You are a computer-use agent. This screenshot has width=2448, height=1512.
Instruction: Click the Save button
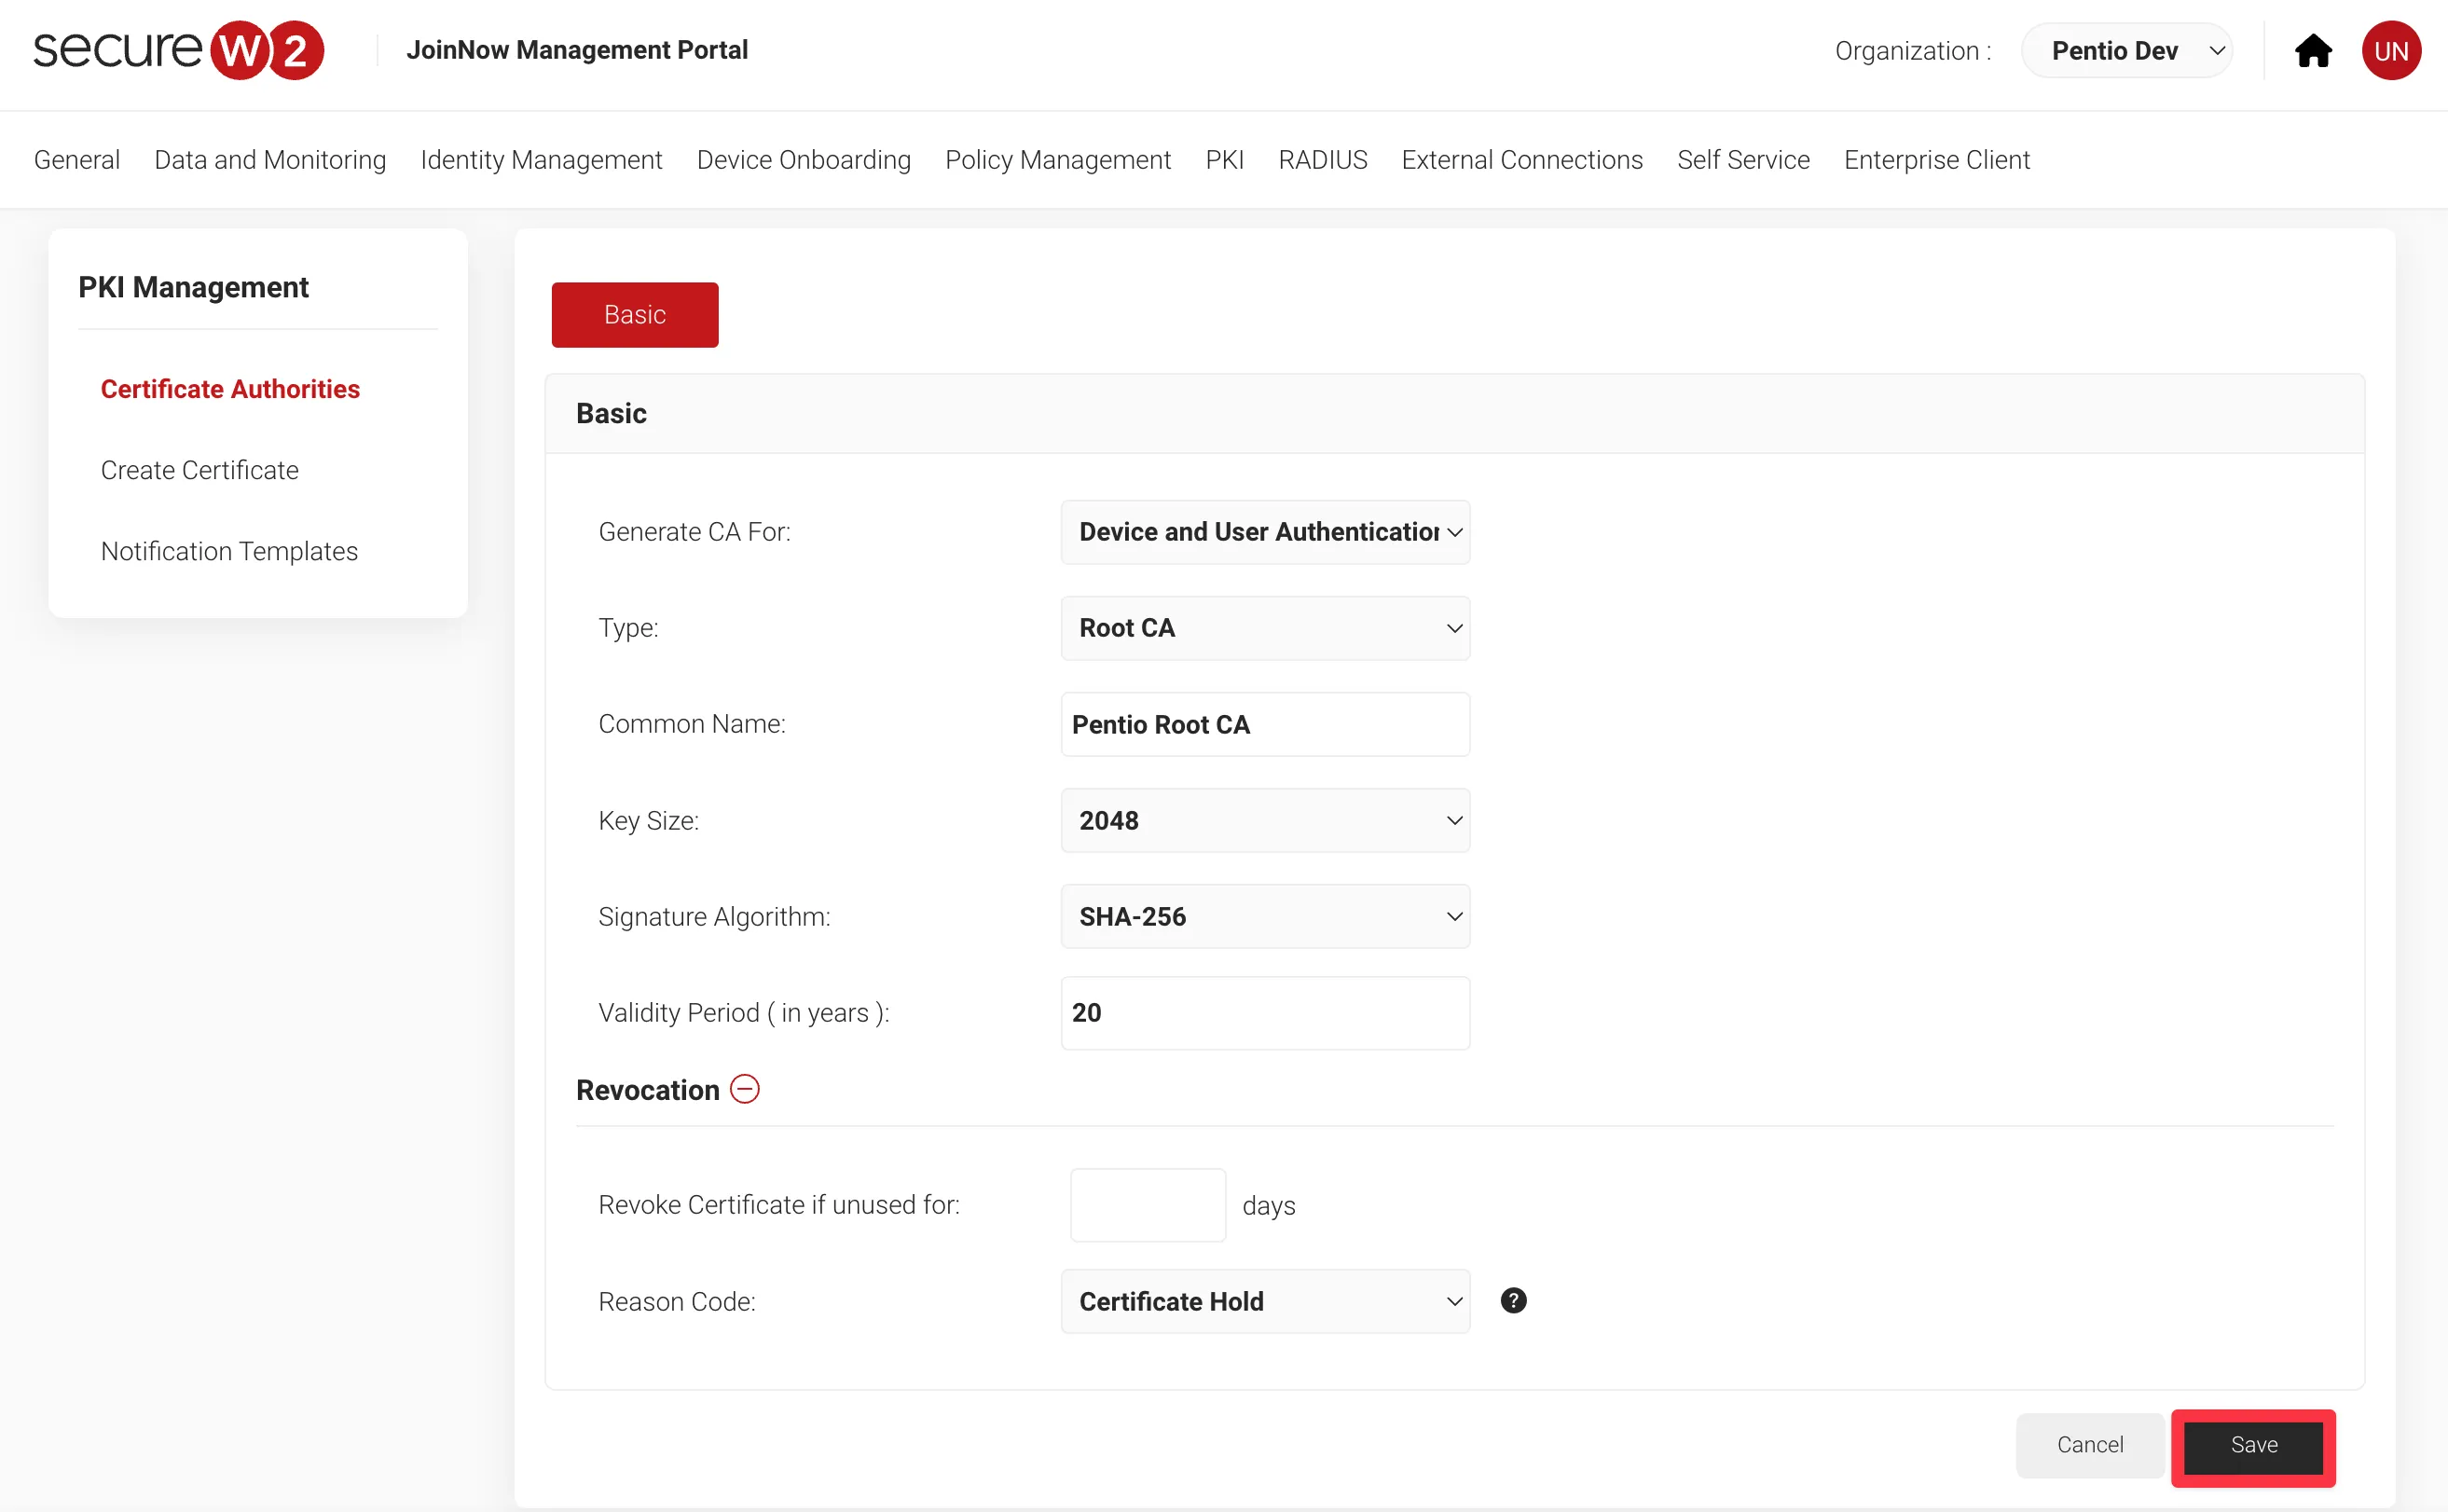[2253, 1445]
